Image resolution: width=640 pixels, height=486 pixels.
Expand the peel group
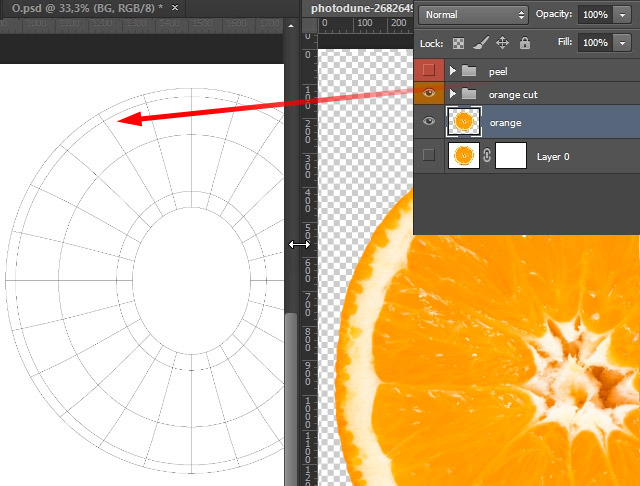[x=452, y=71]
